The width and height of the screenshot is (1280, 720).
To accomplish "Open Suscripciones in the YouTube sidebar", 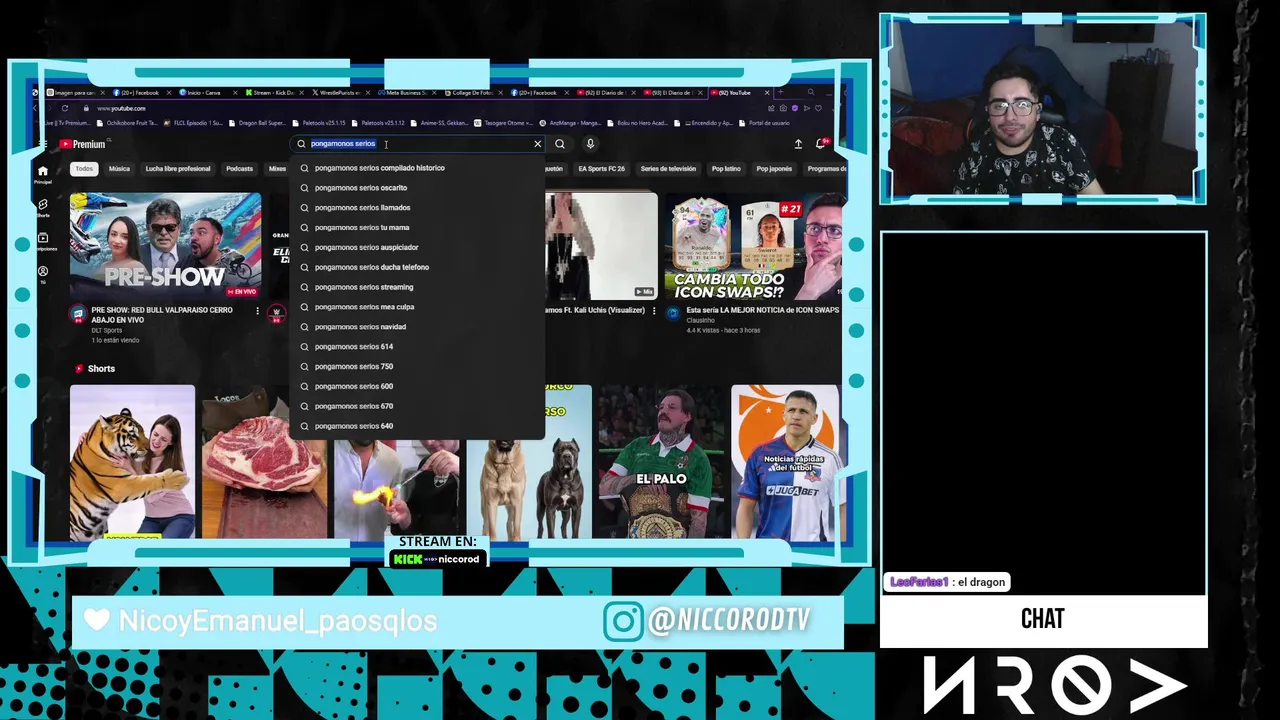I will (42, 242).
